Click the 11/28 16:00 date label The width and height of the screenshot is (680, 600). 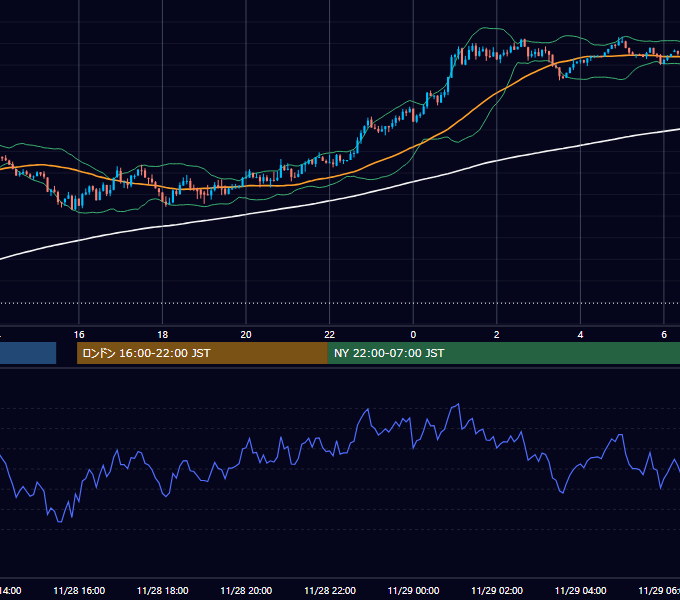79,590
